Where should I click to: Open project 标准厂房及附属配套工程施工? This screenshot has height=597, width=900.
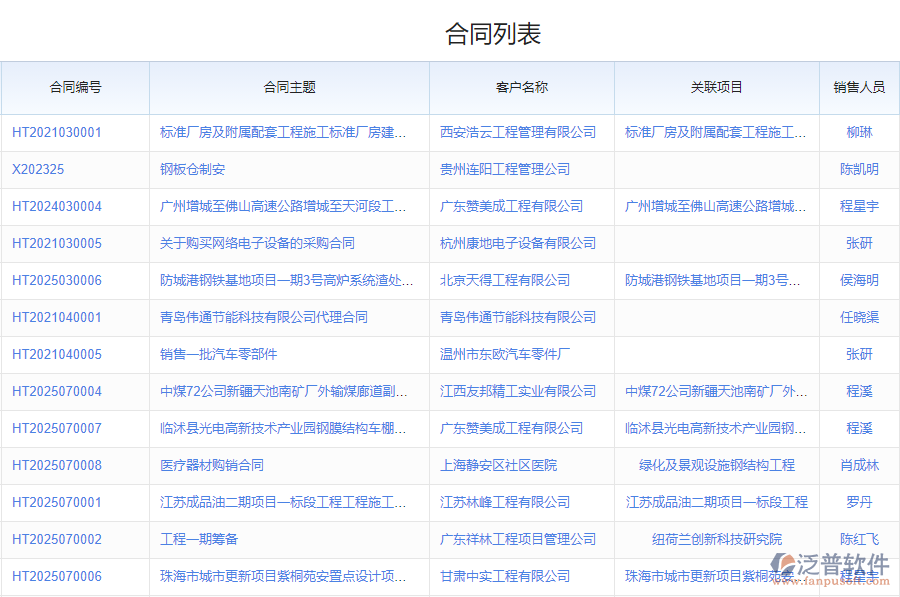coord(716,132)
